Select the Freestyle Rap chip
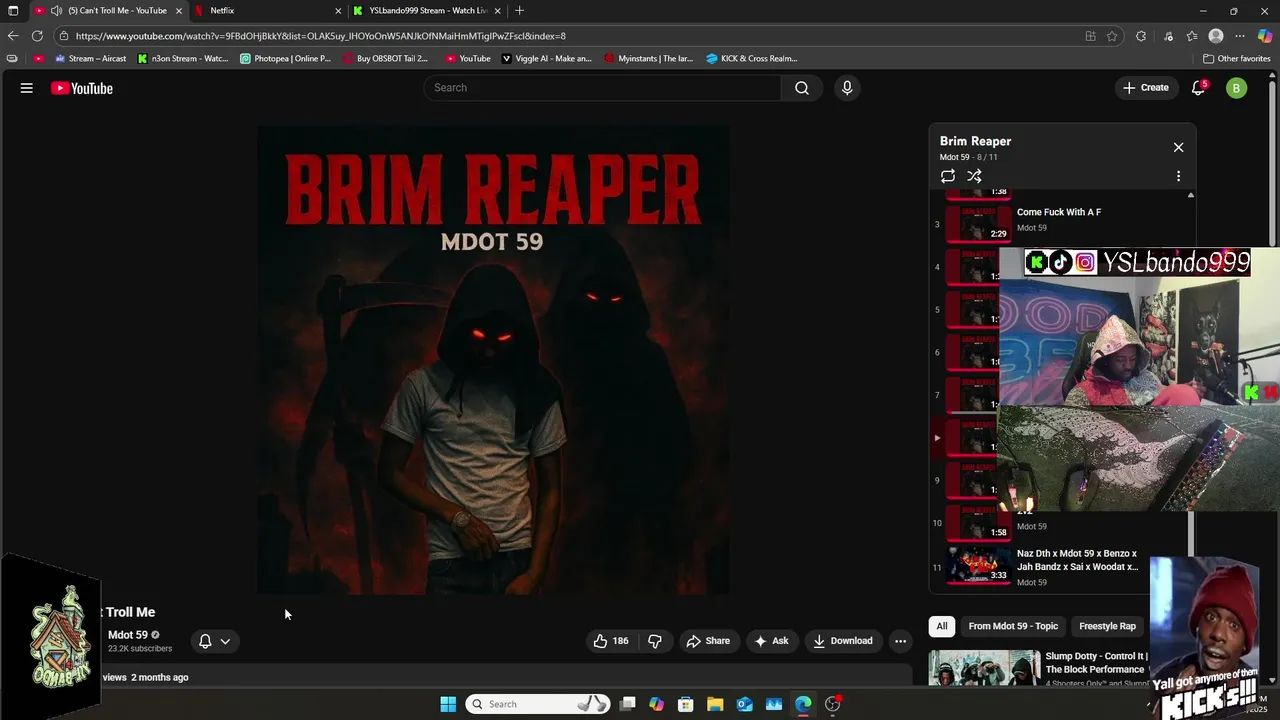The height and width of the screenshot is (720, 1280). 1107,626
